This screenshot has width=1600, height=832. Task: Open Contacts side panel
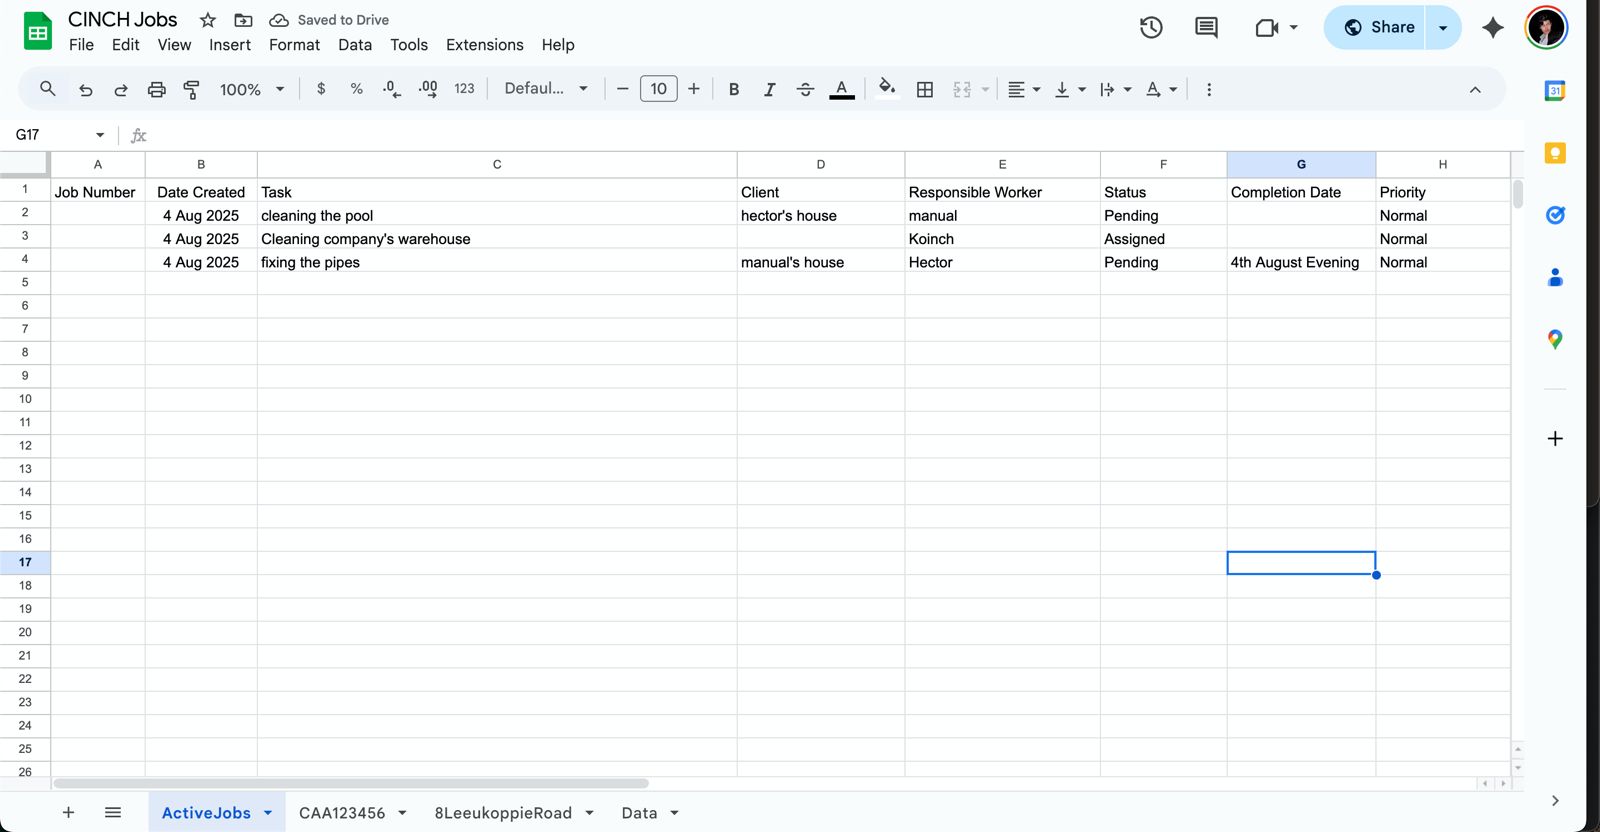click(1555, 277)
